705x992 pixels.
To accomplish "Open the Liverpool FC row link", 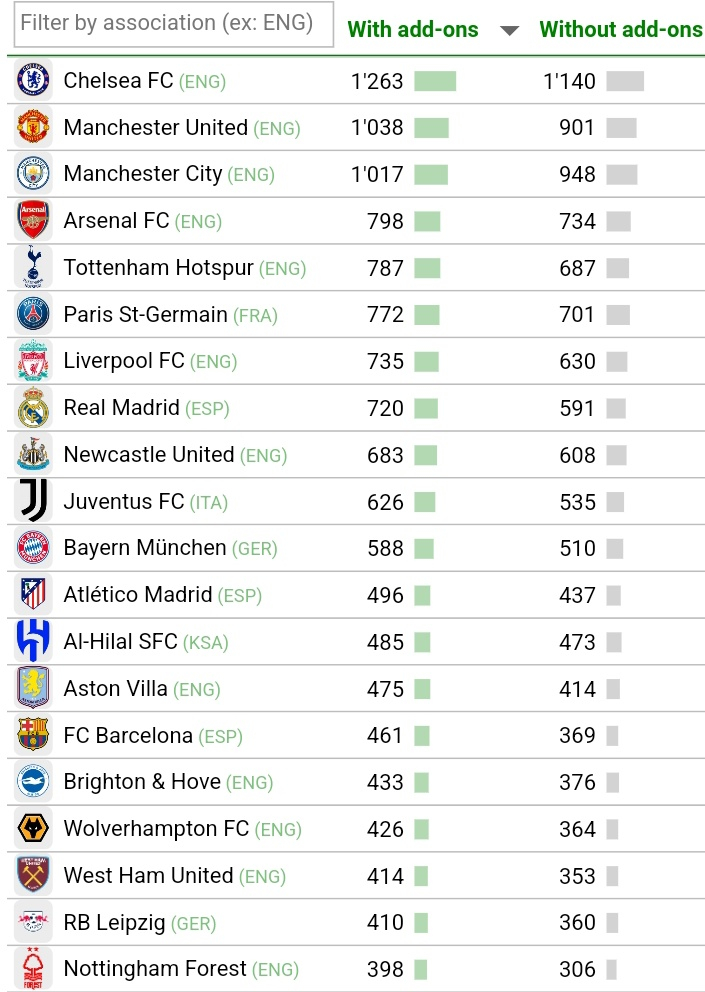I will 356,361.
